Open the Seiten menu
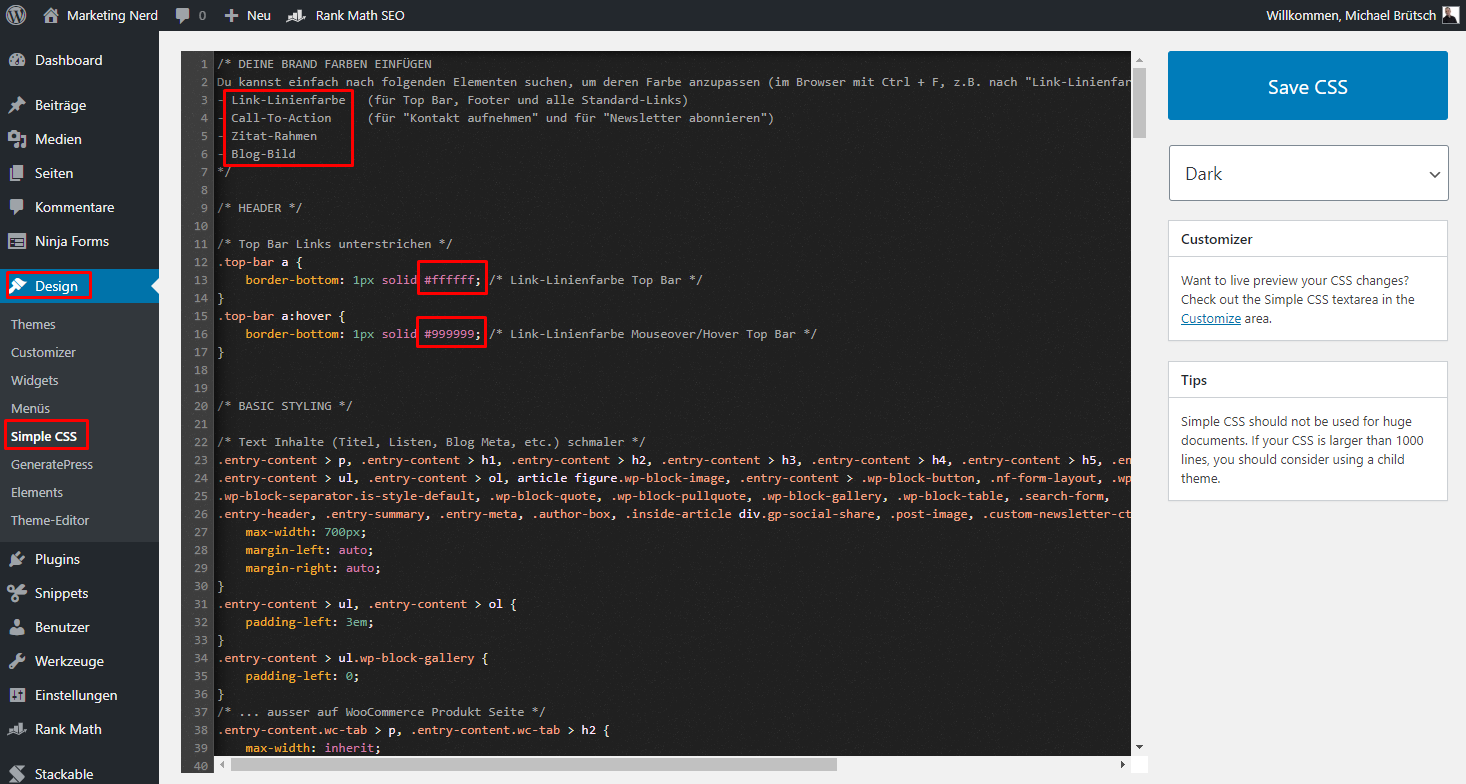The height and width of the screenshot is (784, 1466). click(79, 173)
